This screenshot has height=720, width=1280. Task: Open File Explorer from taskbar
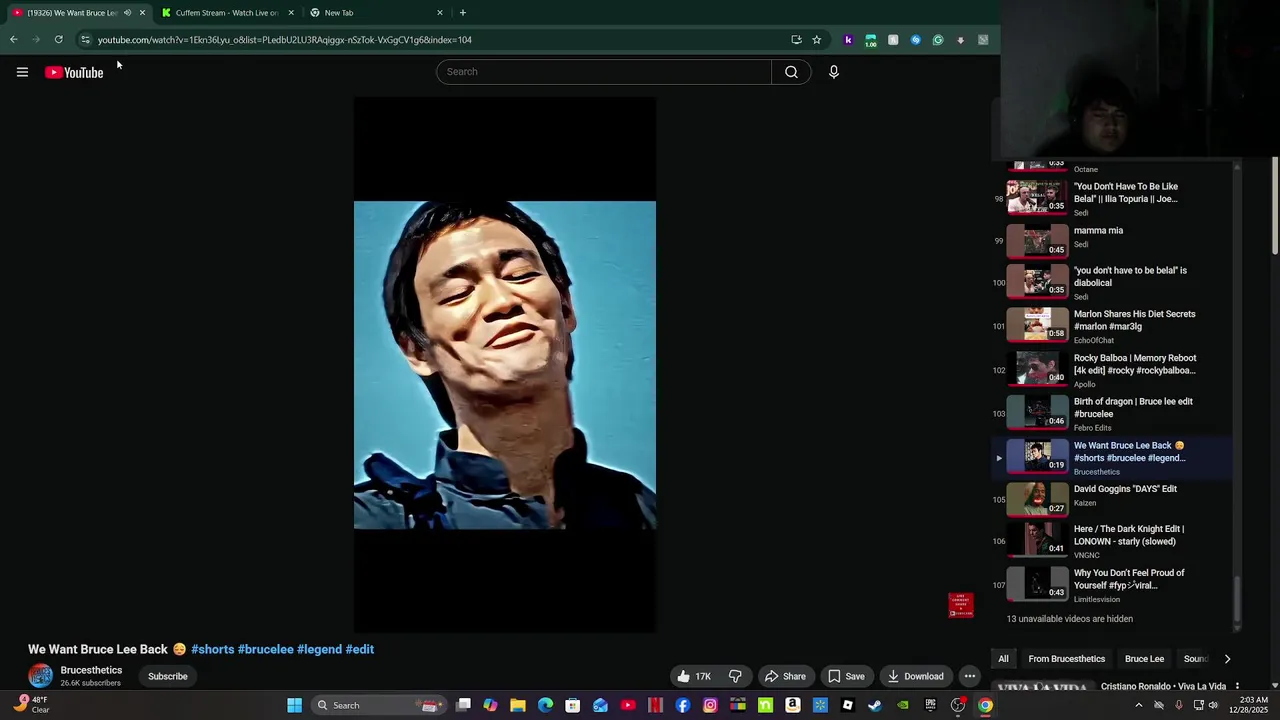(518, 705)
